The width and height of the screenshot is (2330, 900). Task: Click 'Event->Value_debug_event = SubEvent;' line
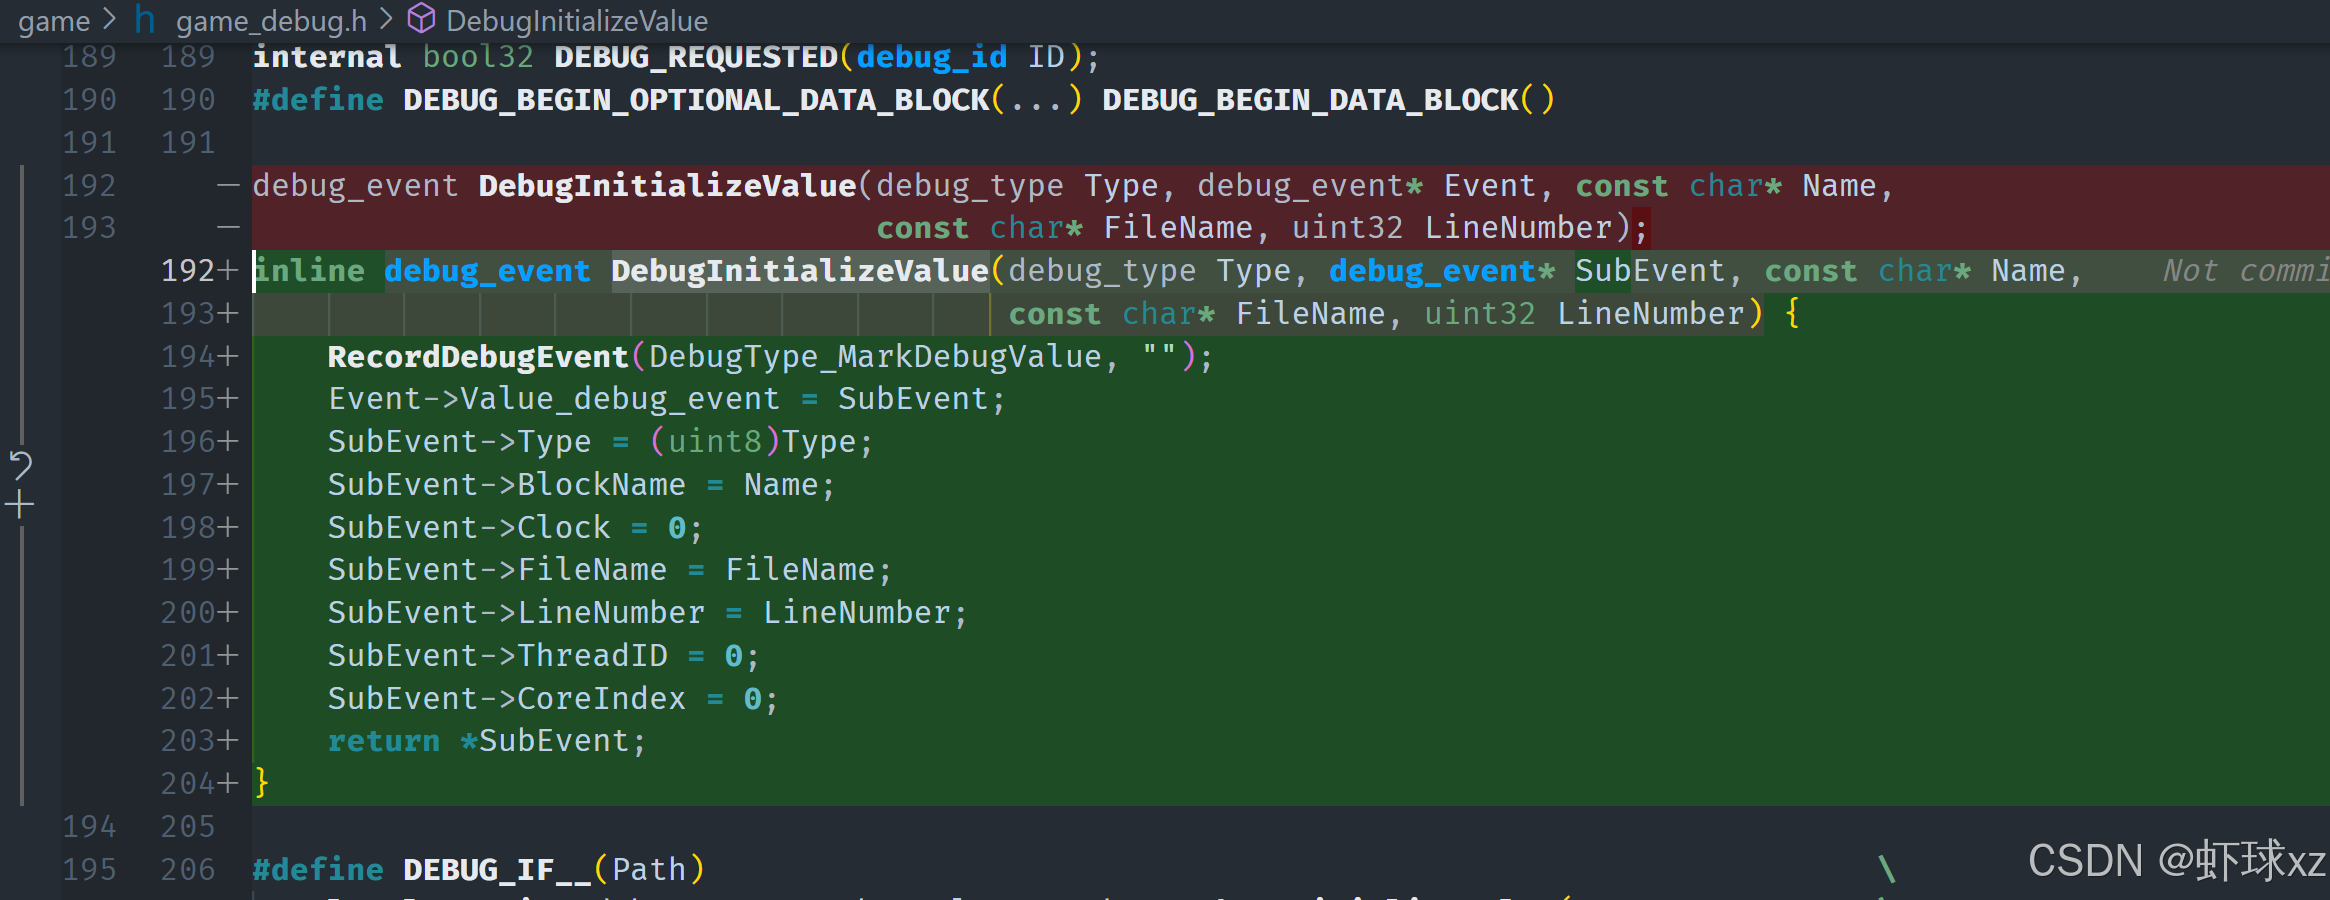point(666,399)
